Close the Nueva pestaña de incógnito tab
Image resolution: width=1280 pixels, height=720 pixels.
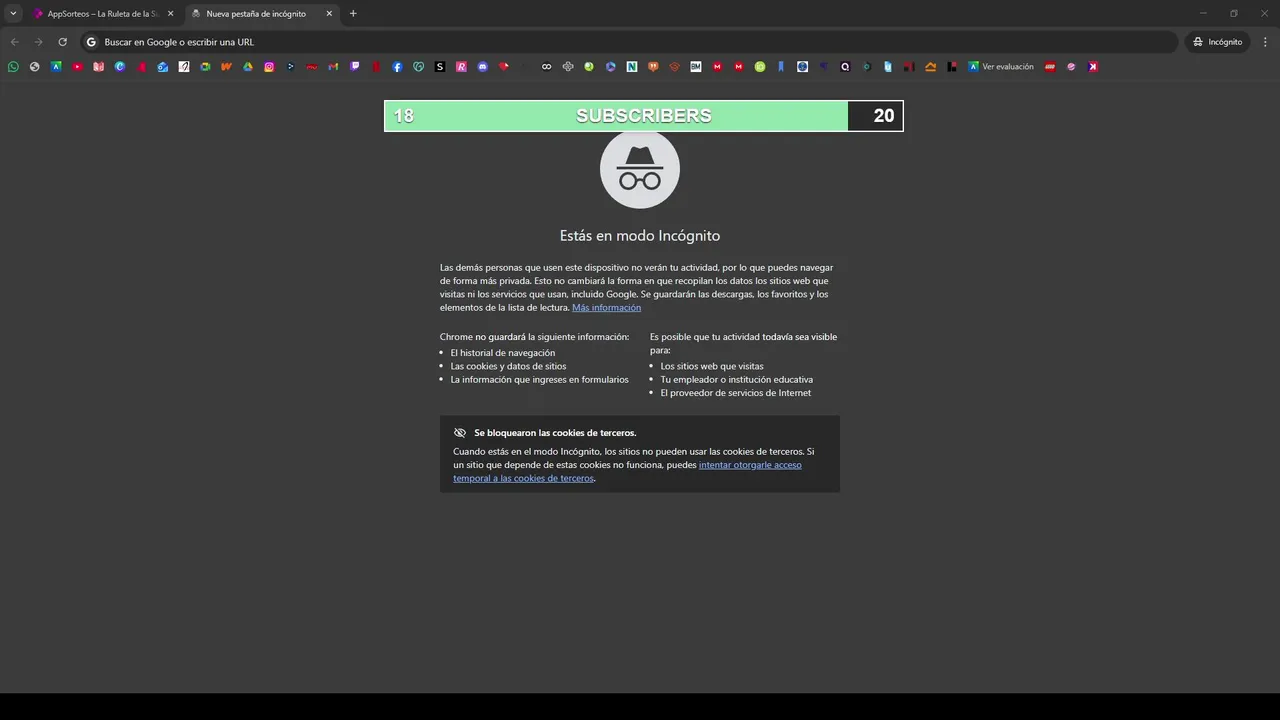pyautogui.click(x=329, y=14)
